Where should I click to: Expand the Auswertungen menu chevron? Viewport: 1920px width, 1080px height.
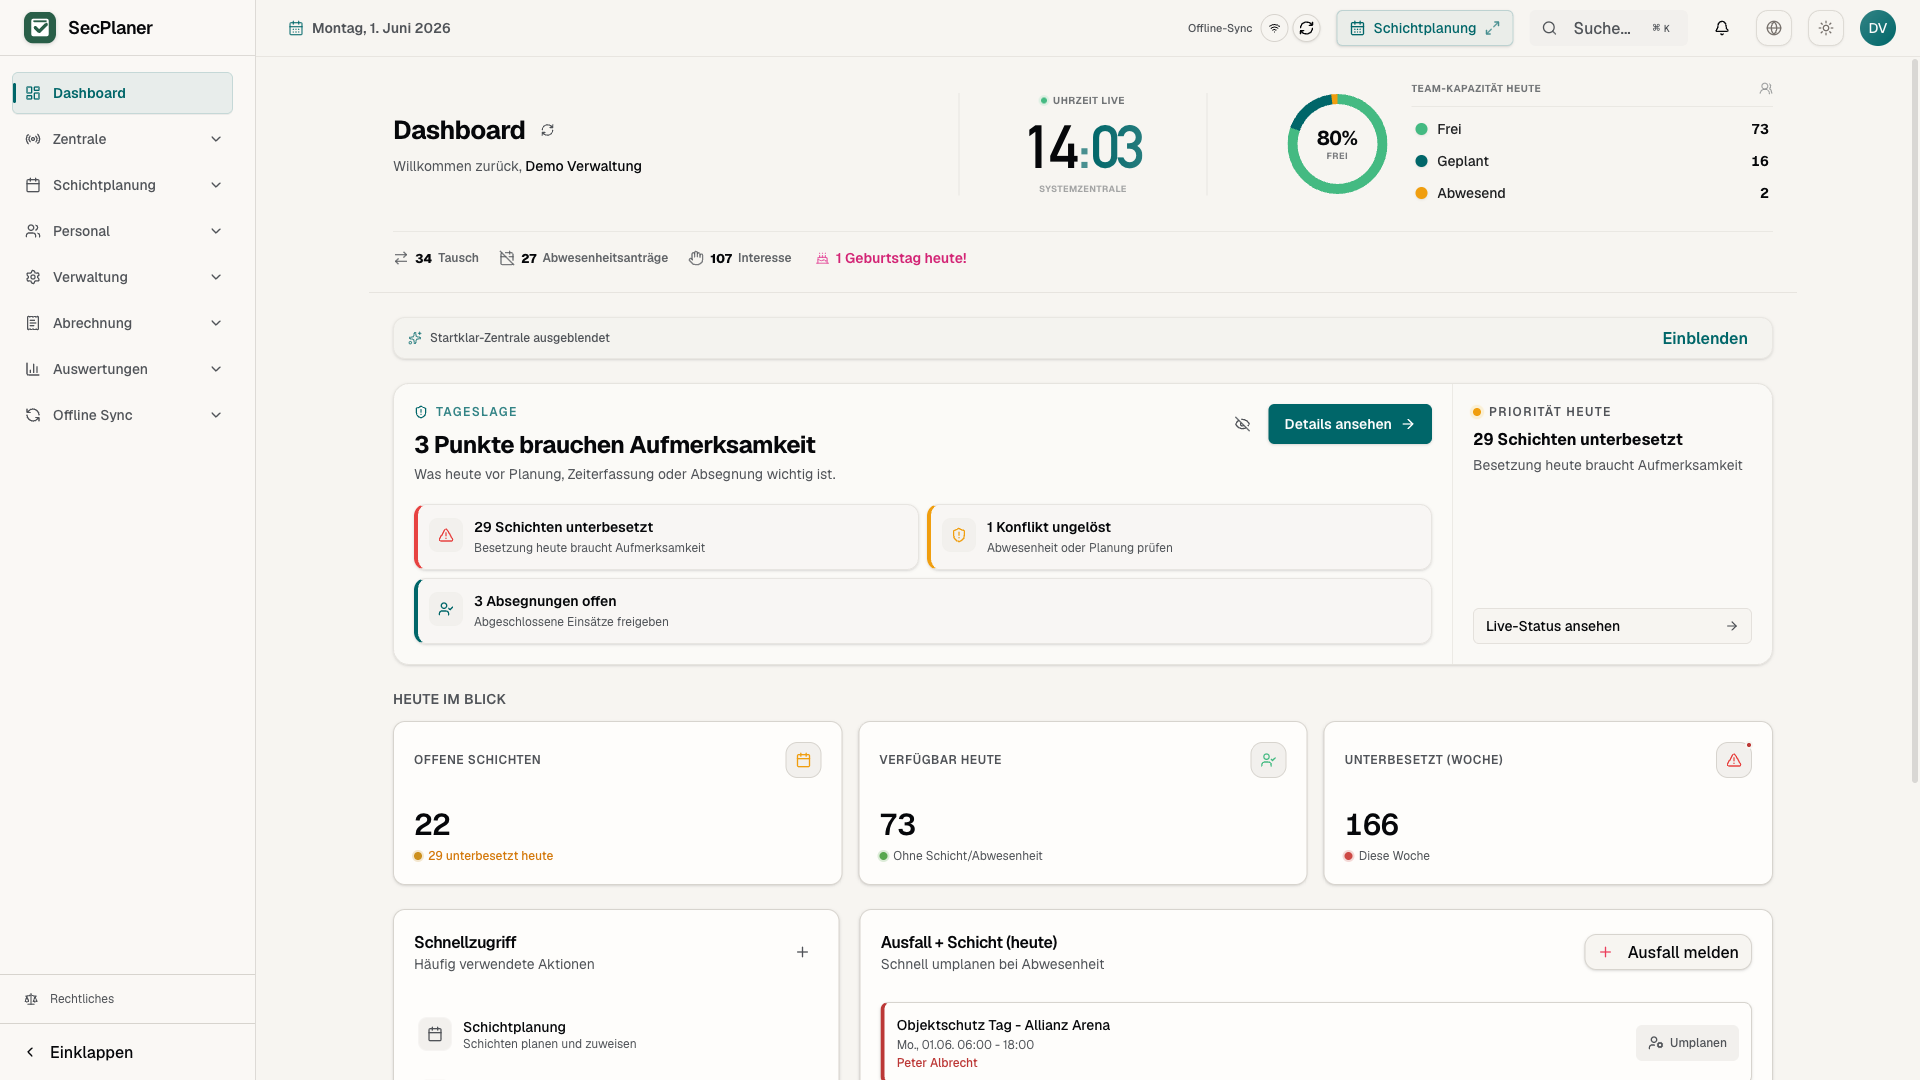pyautogui.click(x=216, y=369)
